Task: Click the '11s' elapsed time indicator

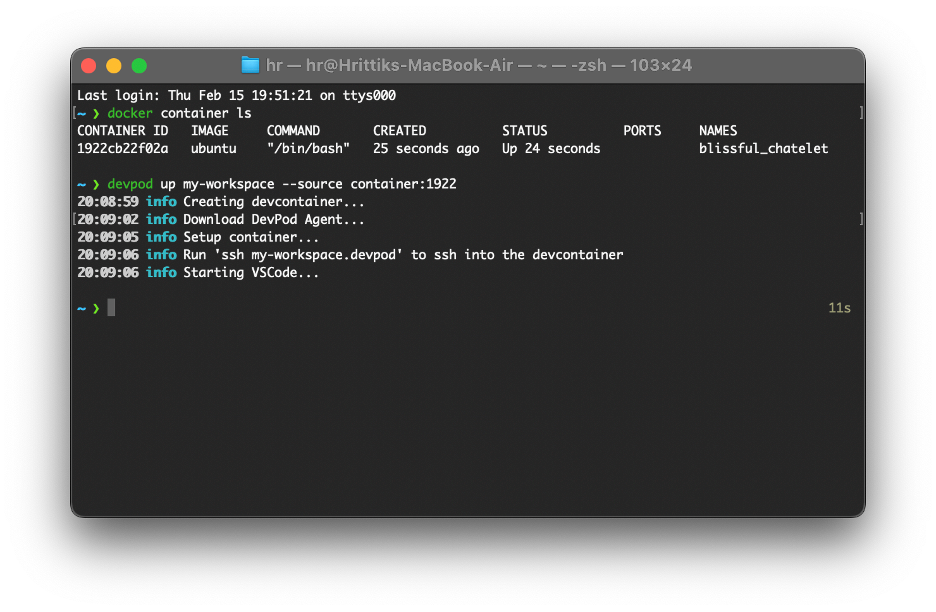Action: click(839, 308)
